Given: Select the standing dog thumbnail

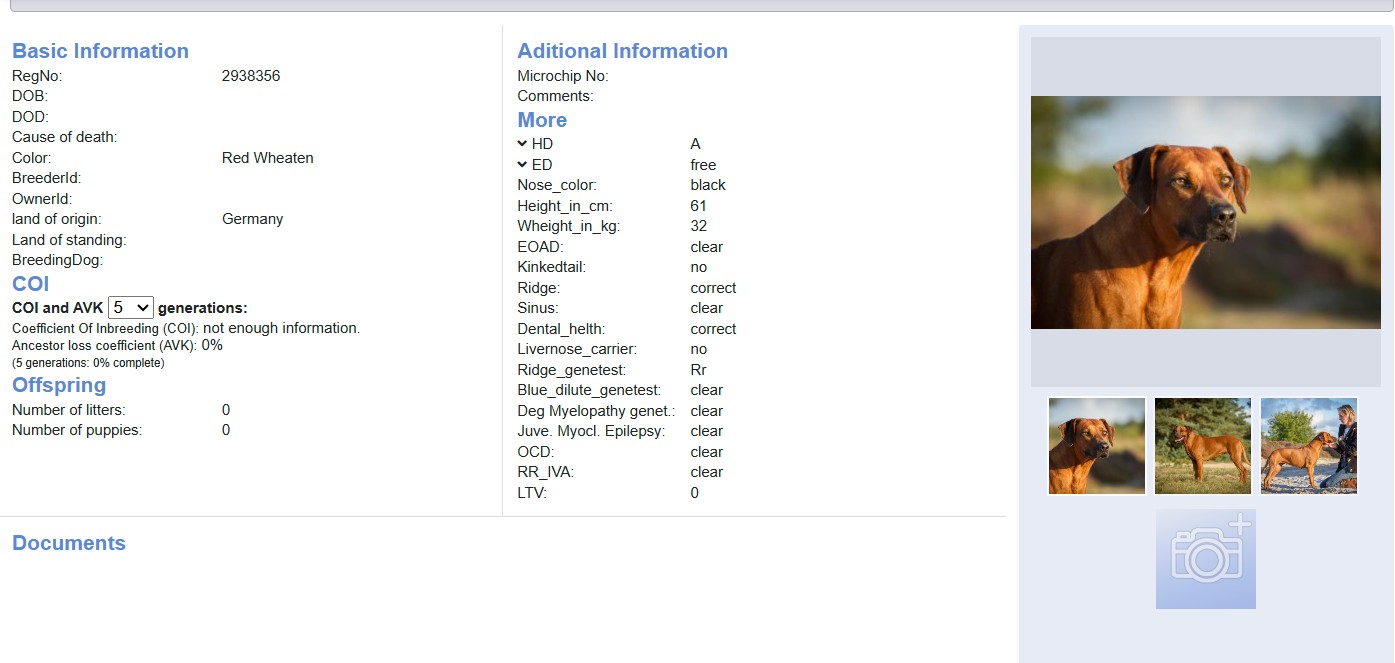Looking at the screenshot, I should tap(1203, 446).
